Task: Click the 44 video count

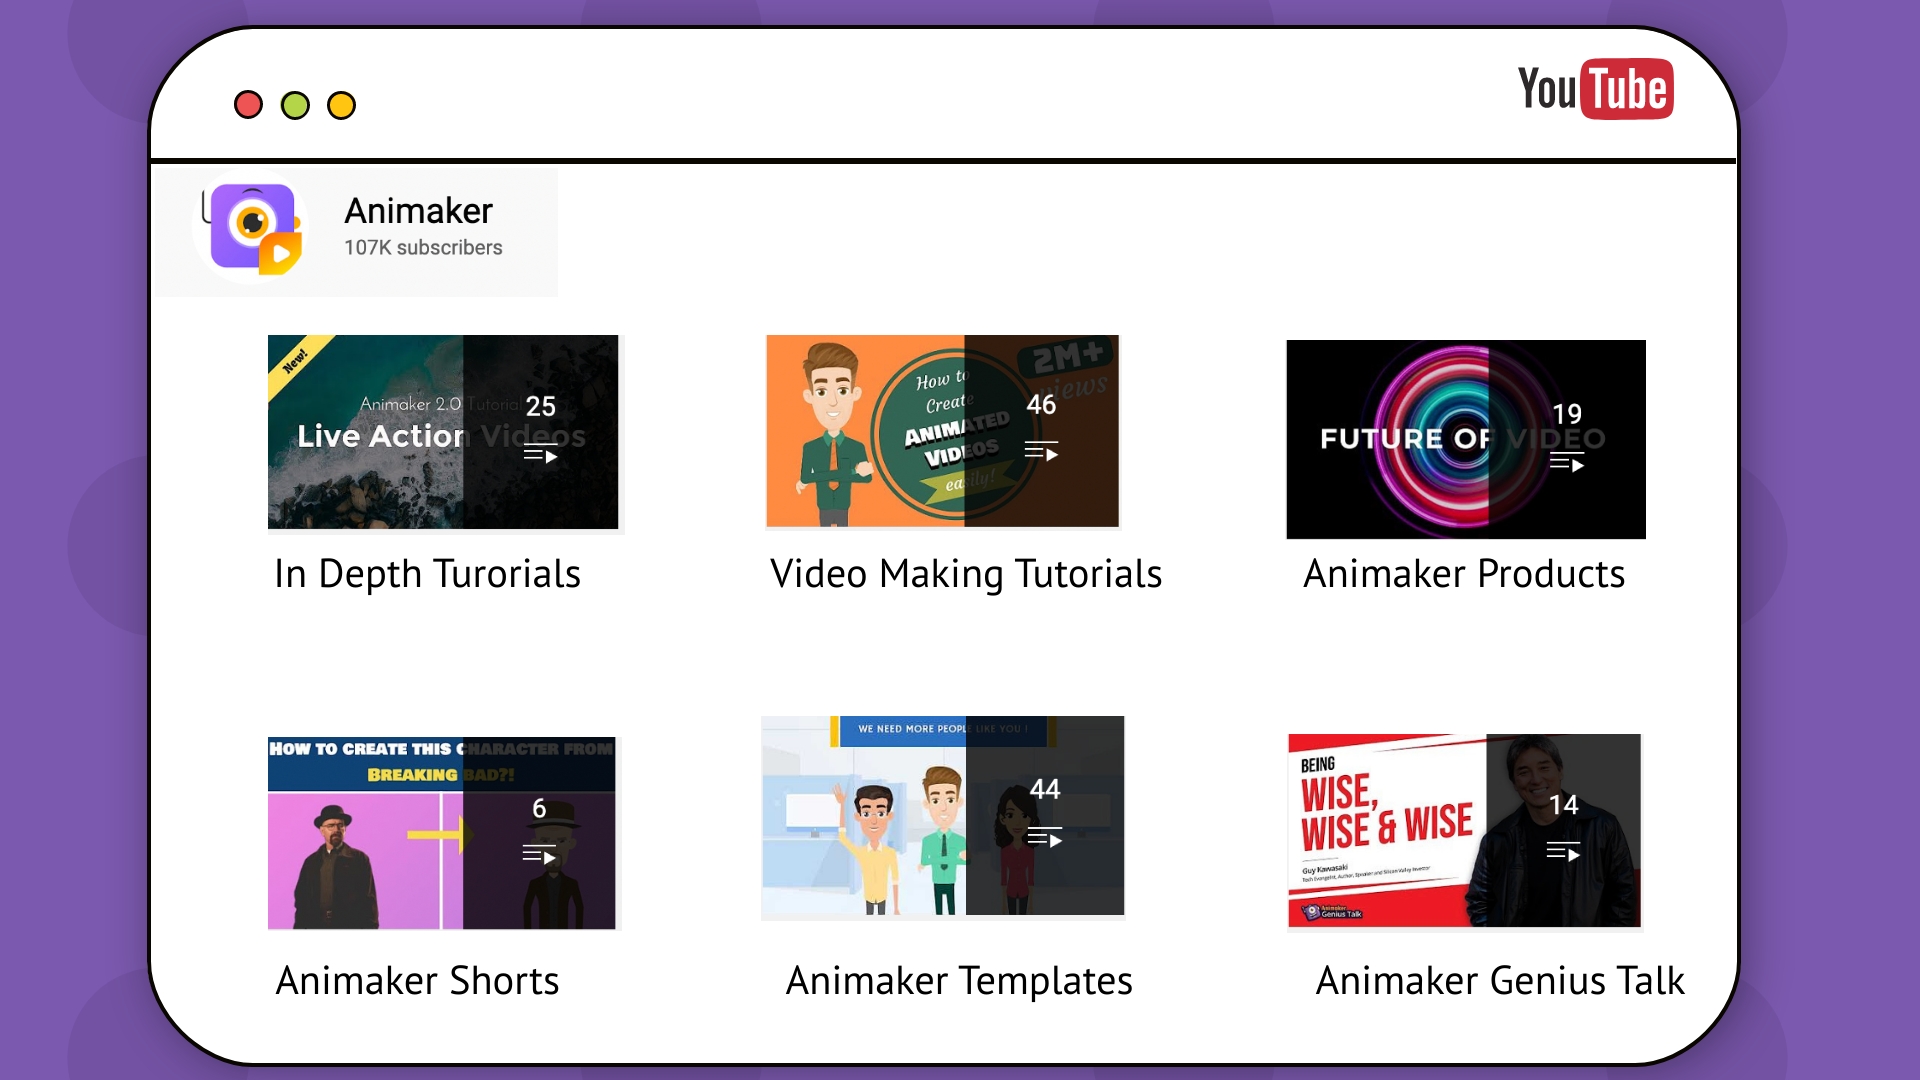Action: coord(1045,789)
